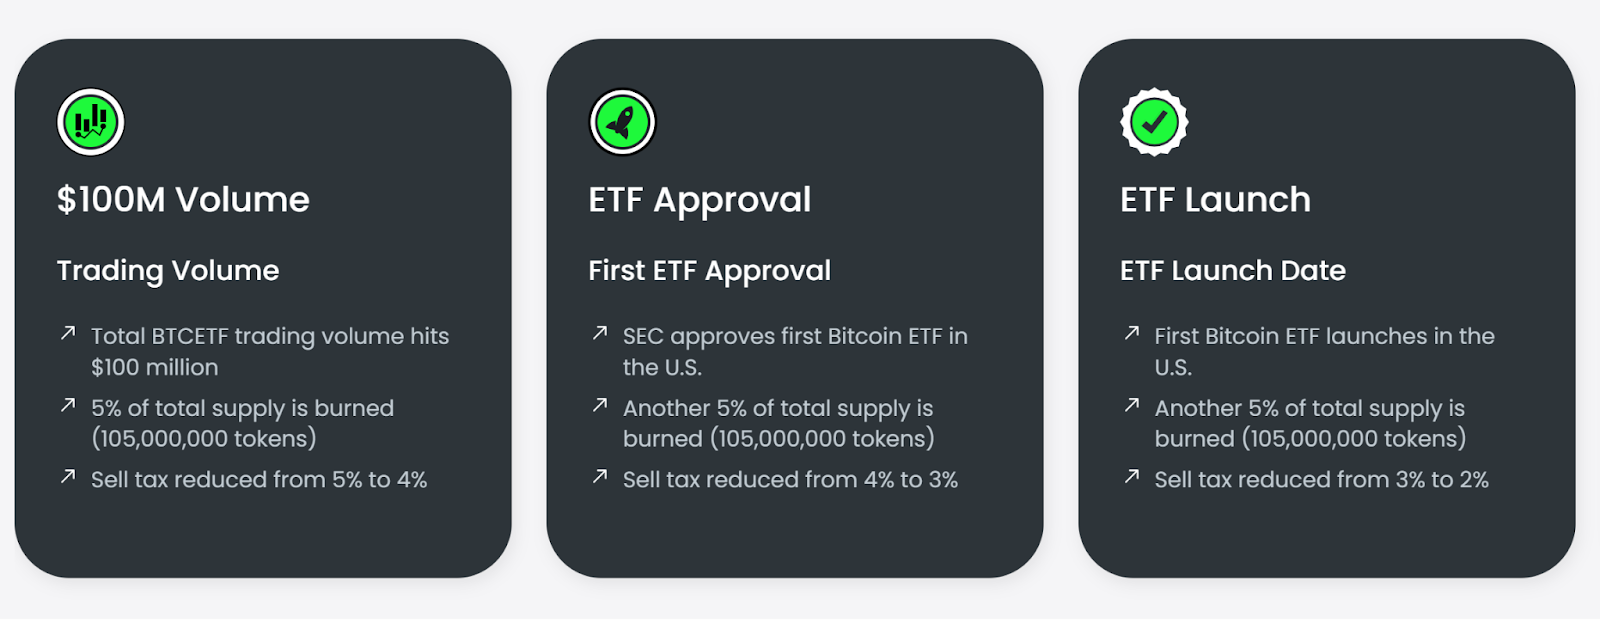Click arrow beside 'Sell tax reduced from 3% to 2%'
Screen dimensions: 1600x620
pyautogui.click(x=1132, y=477)
